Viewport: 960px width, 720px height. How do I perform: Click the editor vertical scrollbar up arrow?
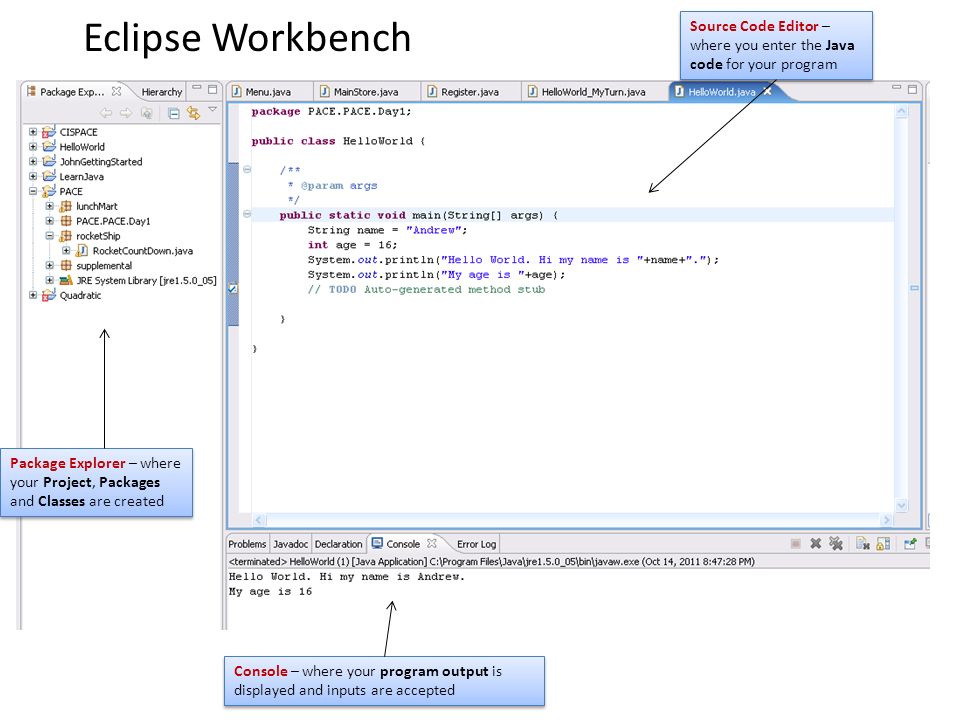pos(901,112)
